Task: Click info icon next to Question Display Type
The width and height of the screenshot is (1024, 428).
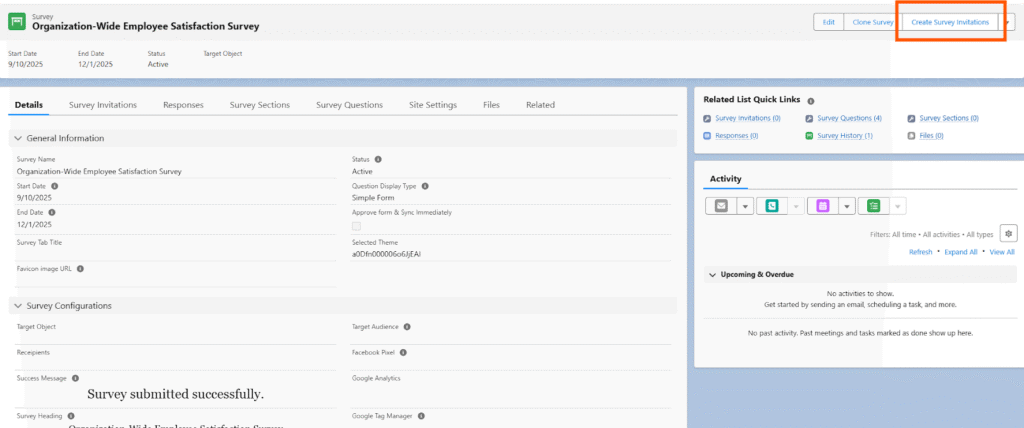Action: tap(425, 186)
